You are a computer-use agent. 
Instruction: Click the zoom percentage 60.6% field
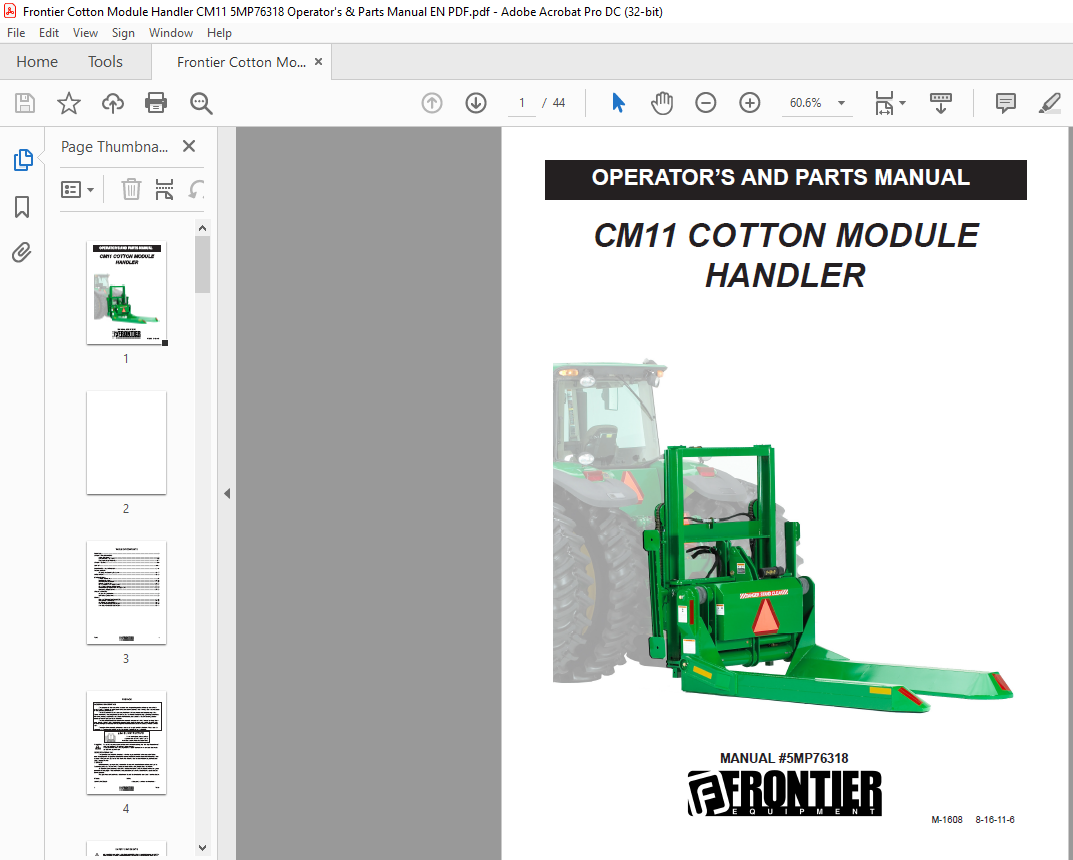[805, 103]
